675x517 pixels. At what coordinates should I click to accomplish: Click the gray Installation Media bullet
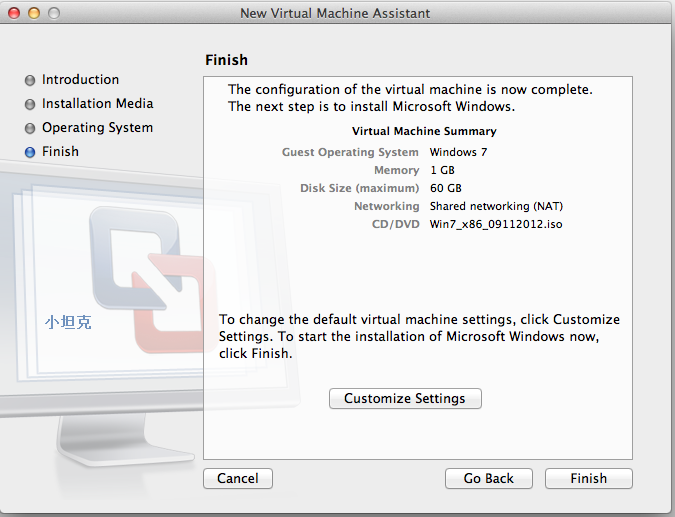click(30, 105)
